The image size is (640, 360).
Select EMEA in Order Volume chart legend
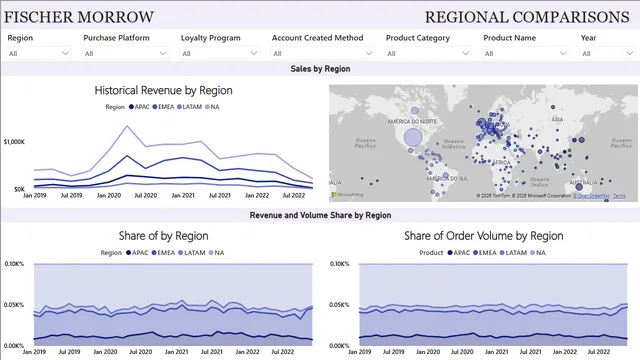coord(485,253)
